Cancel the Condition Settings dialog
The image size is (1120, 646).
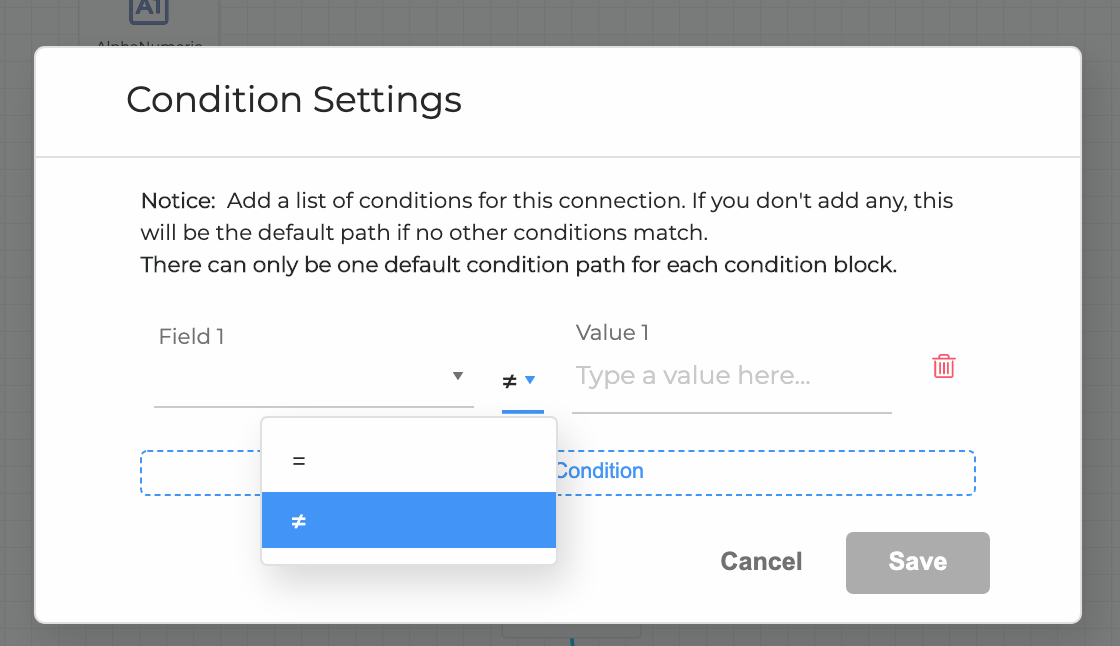click(x=761, y=562)
